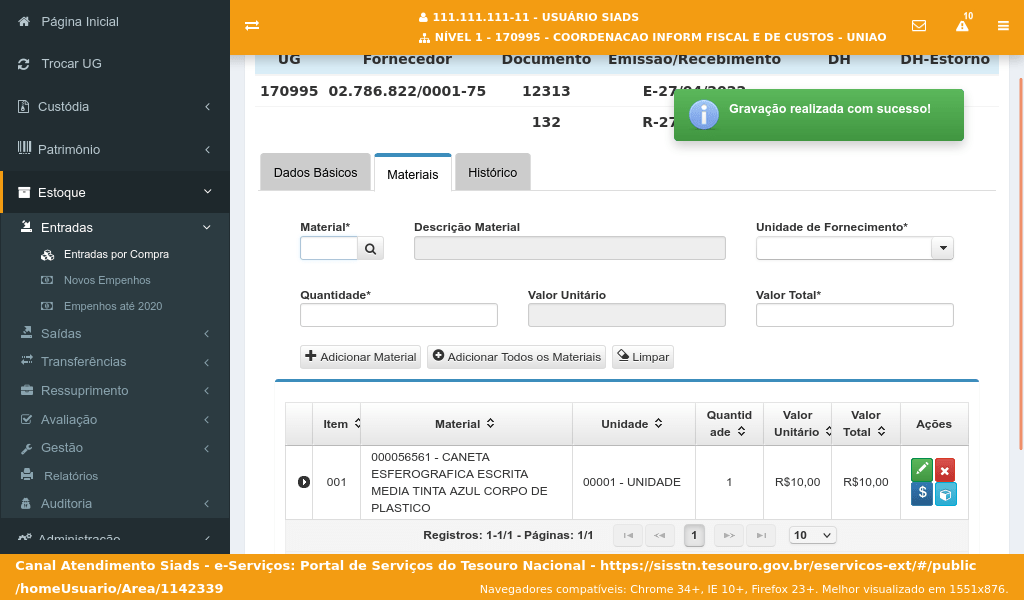The width and height of the screenshot is (1024, 600).
Task: Open messages via the envelope icon
Action: (919, 25)
